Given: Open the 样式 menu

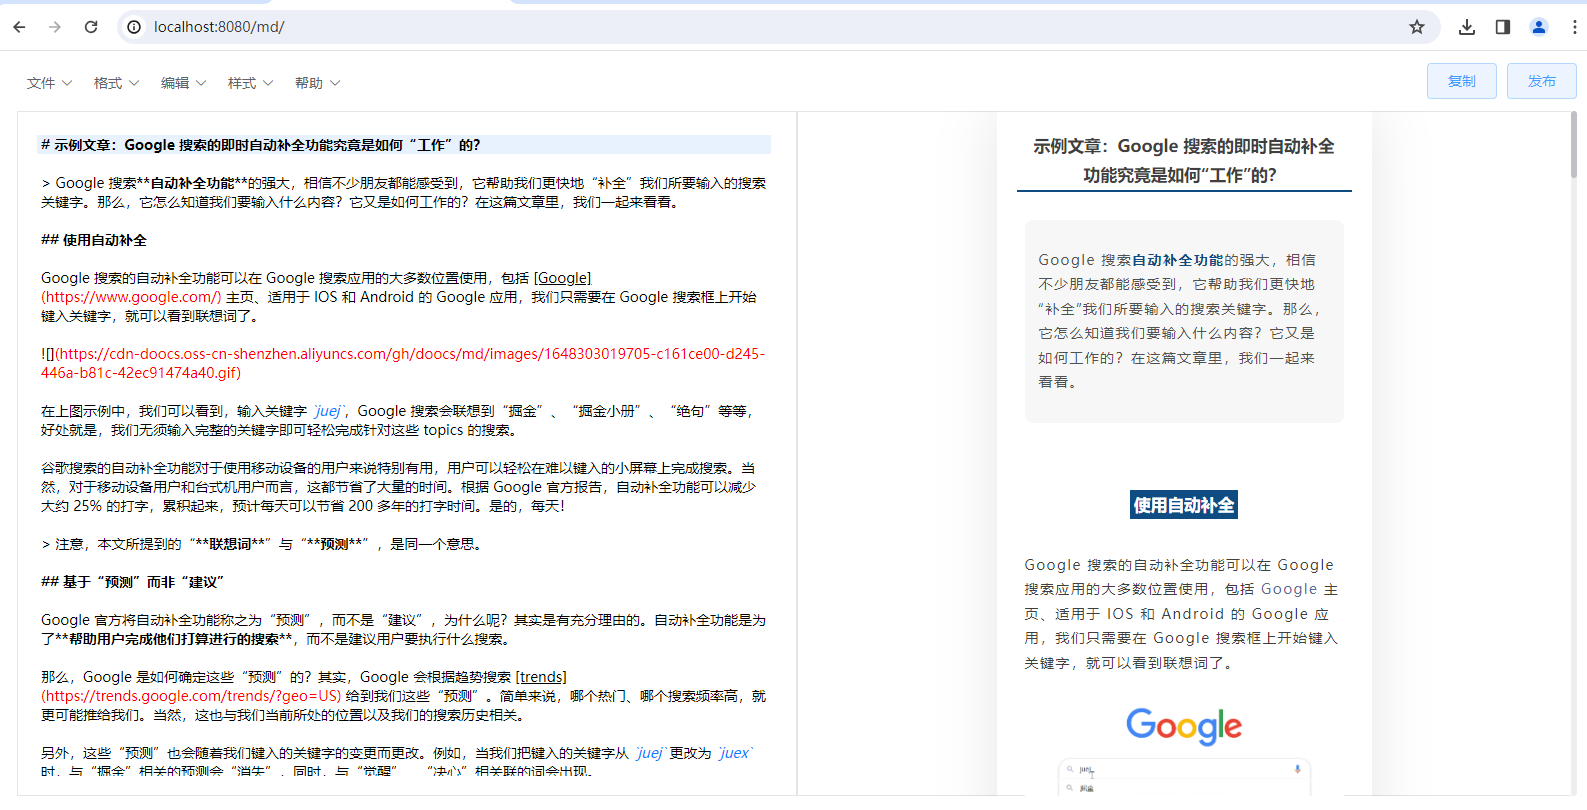Looking at the screenshot, I should click(250, 83).
